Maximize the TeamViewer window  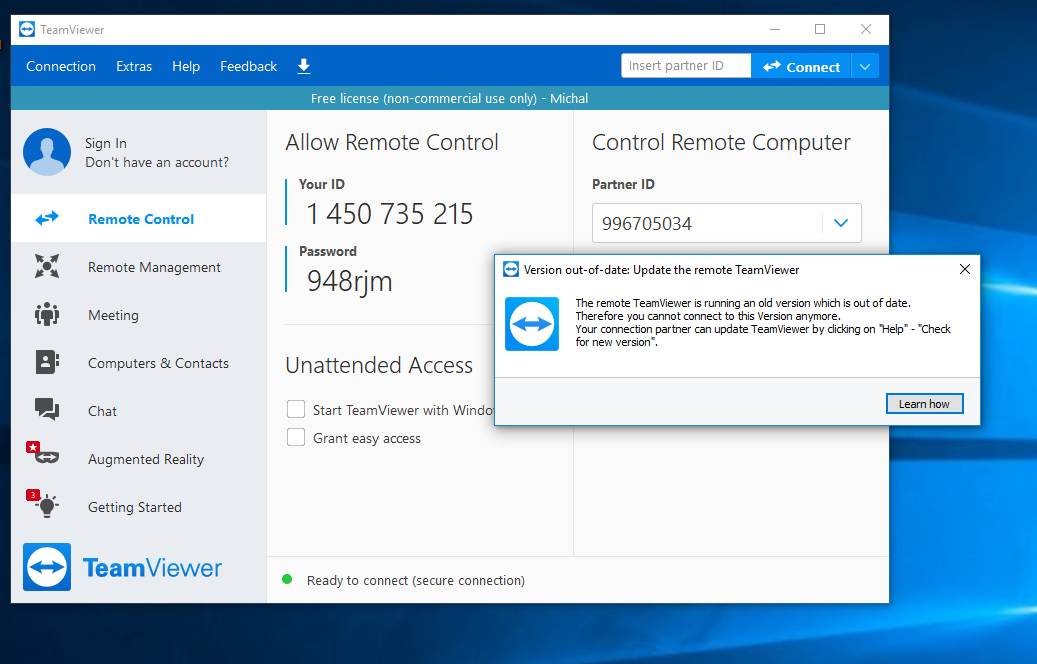click(x=820, y=29)
